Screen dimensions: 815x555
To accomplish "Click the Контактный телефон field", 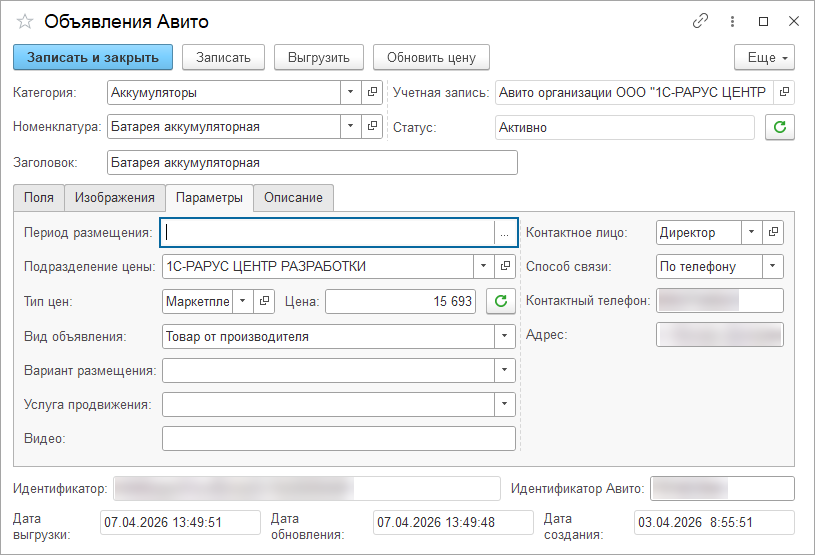I will 720,301.
